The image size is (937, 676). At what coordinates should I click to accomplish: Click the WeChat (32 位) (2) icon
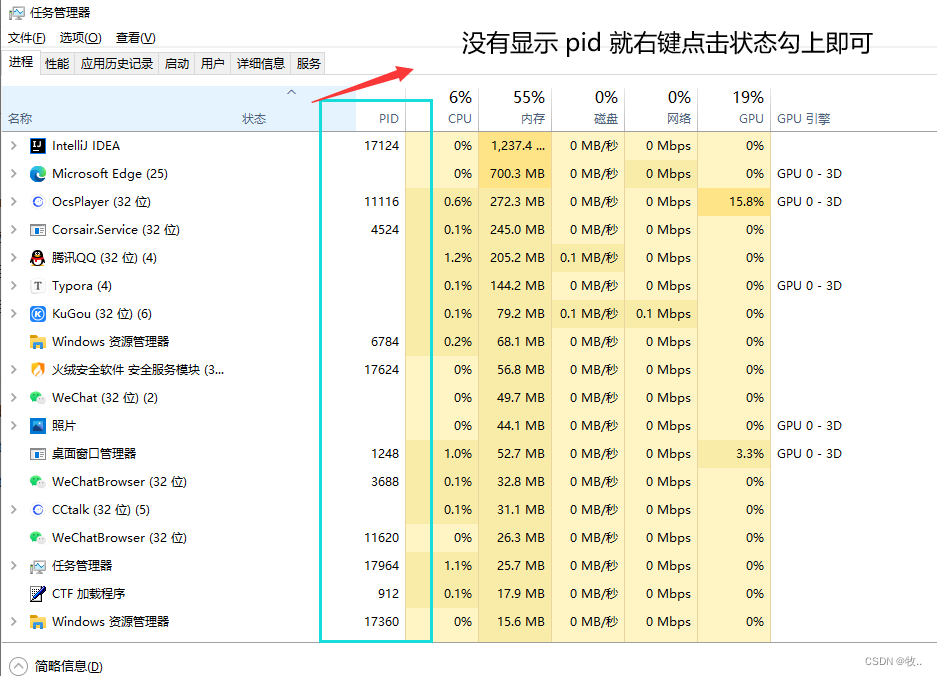tap(38, 398)
